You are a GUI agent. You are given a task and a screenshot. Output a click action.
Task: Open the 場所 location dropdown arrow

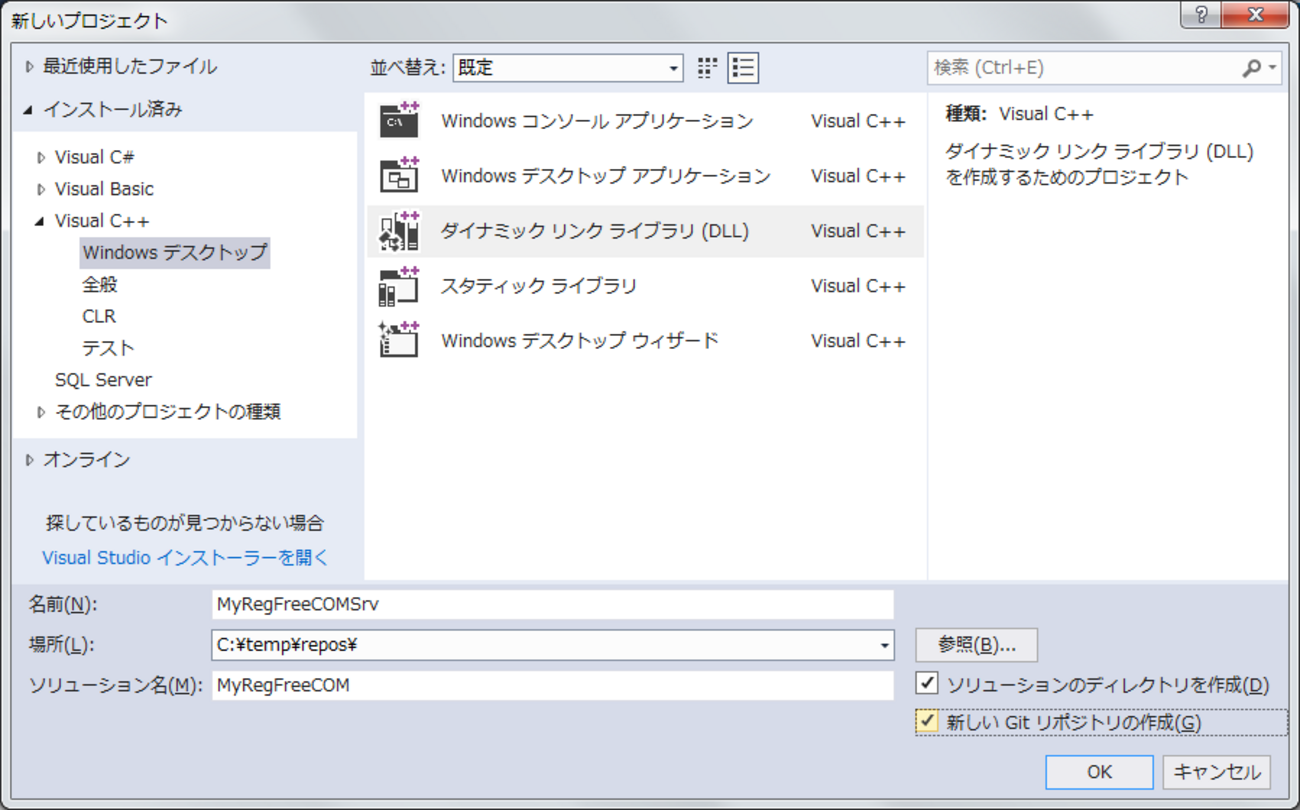[x=884, y=646]
